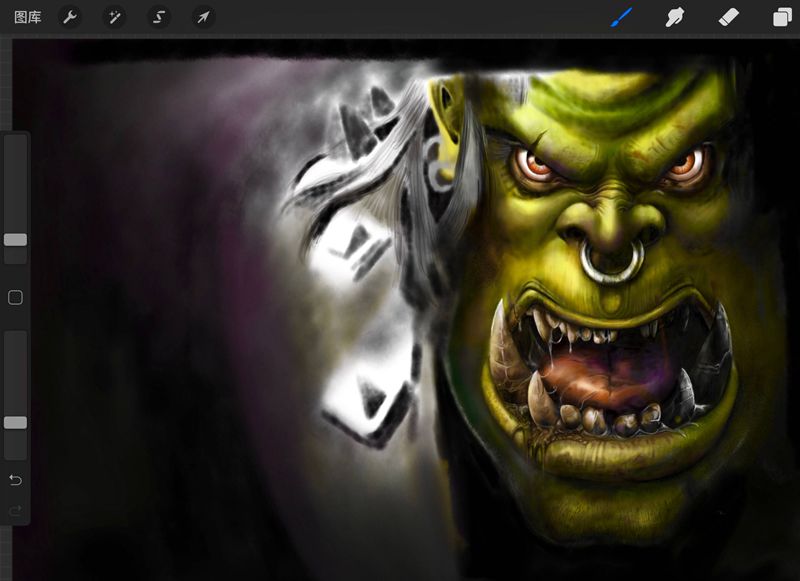Screen dimensions: 800x581
Task: Click the brush opacity slider handle
Action: [15, 423]
